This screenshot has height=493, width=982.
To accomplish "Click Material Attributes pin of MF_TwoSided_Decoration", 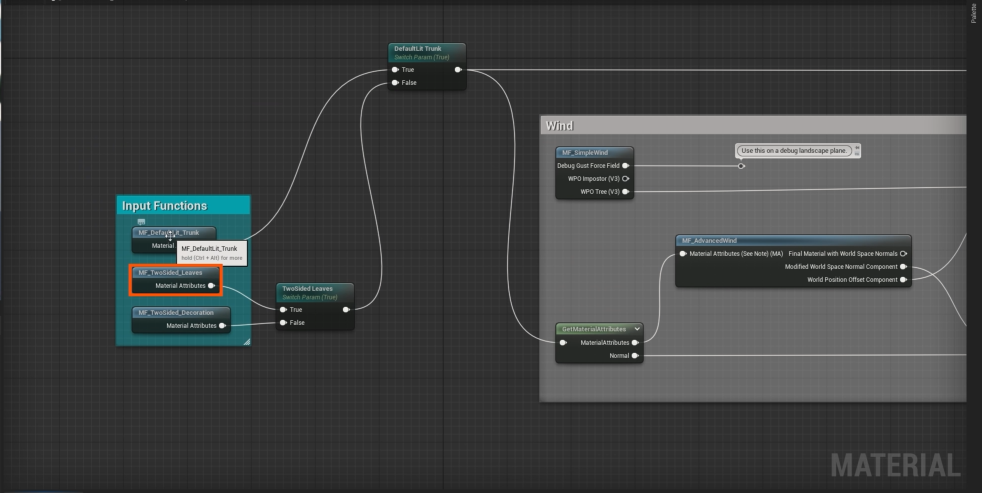I will 222,326.
